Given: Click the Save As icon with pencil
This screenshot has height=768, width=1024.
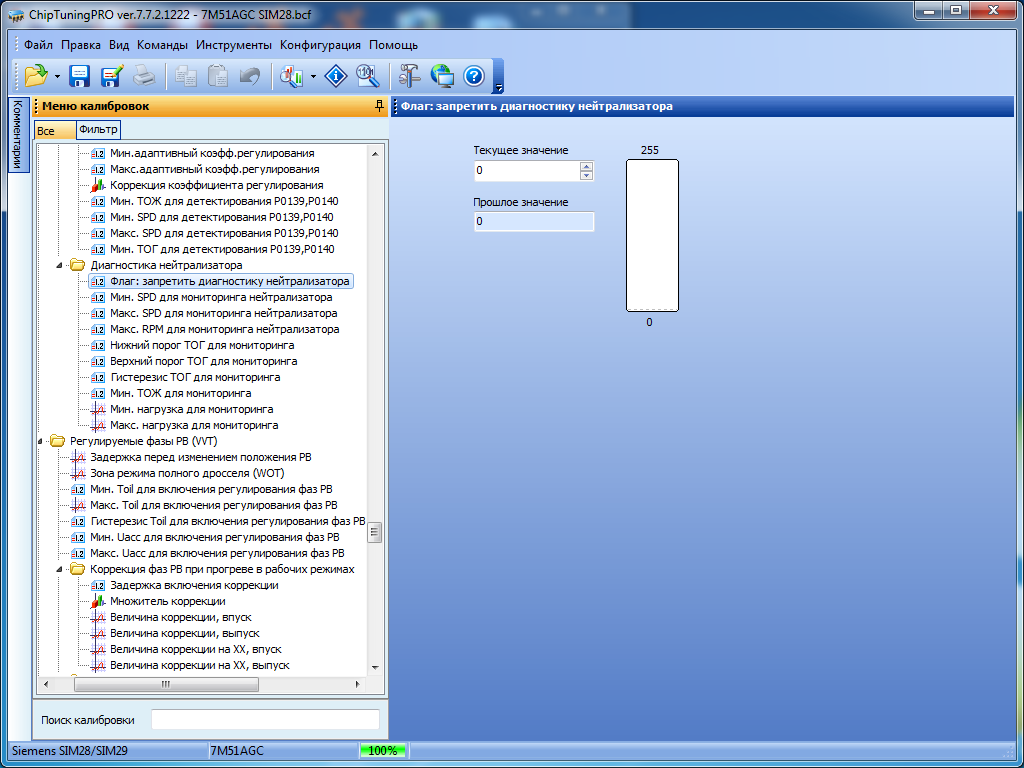Looking at the screenshot, I should [111, 75].
